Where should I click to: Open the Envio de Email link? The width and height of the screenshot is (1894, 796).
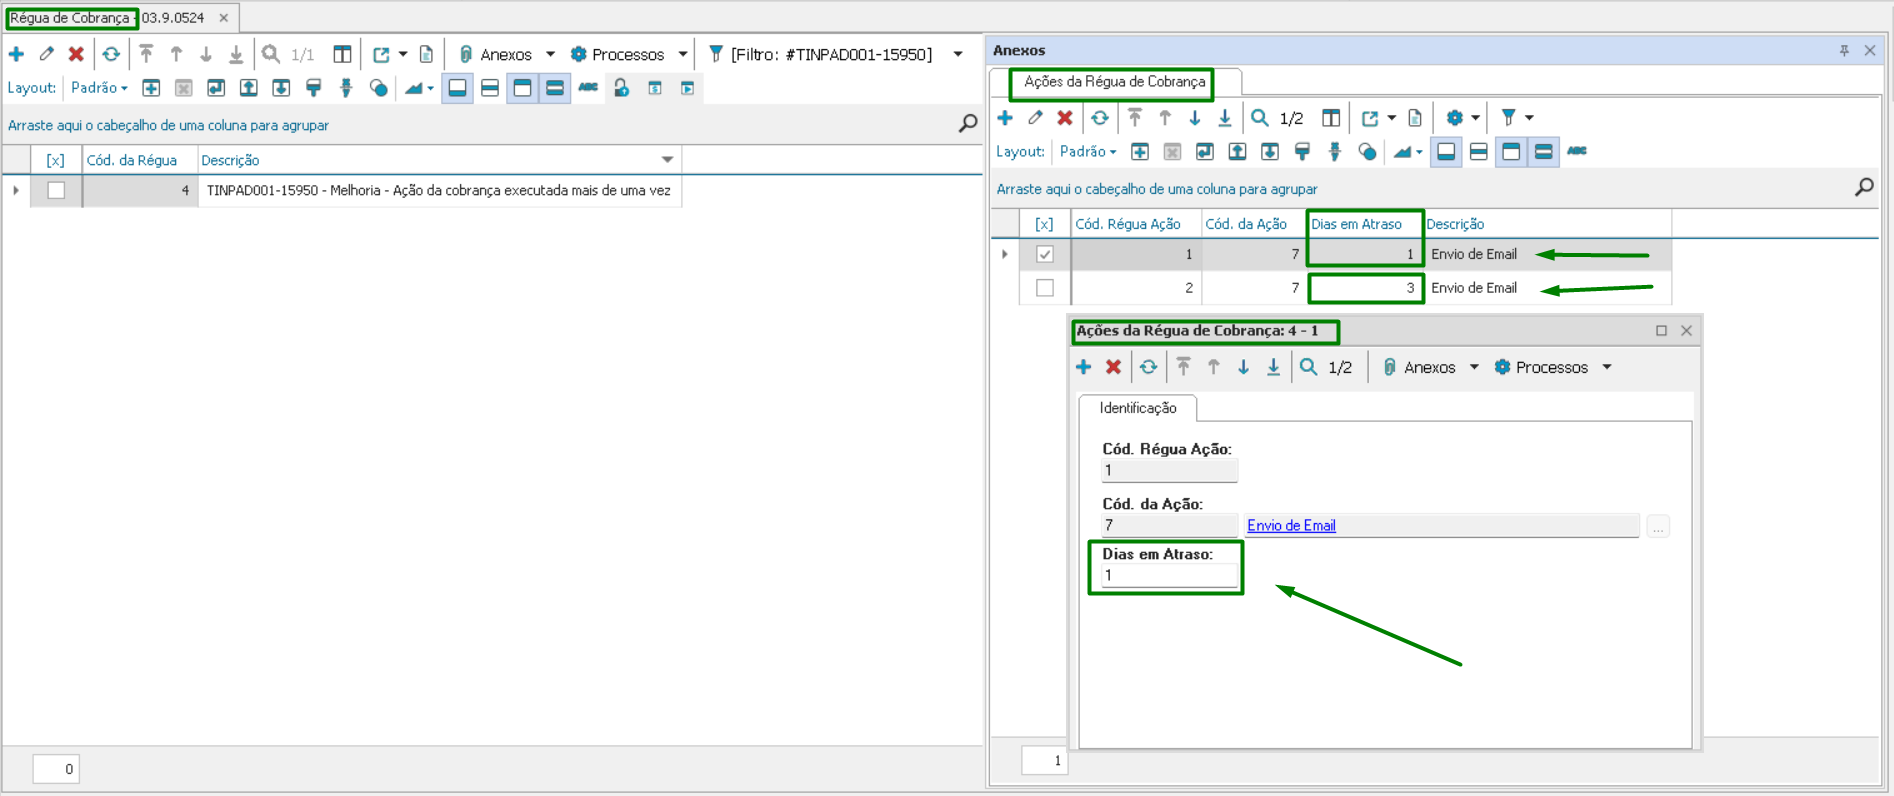pos(1291,526)
